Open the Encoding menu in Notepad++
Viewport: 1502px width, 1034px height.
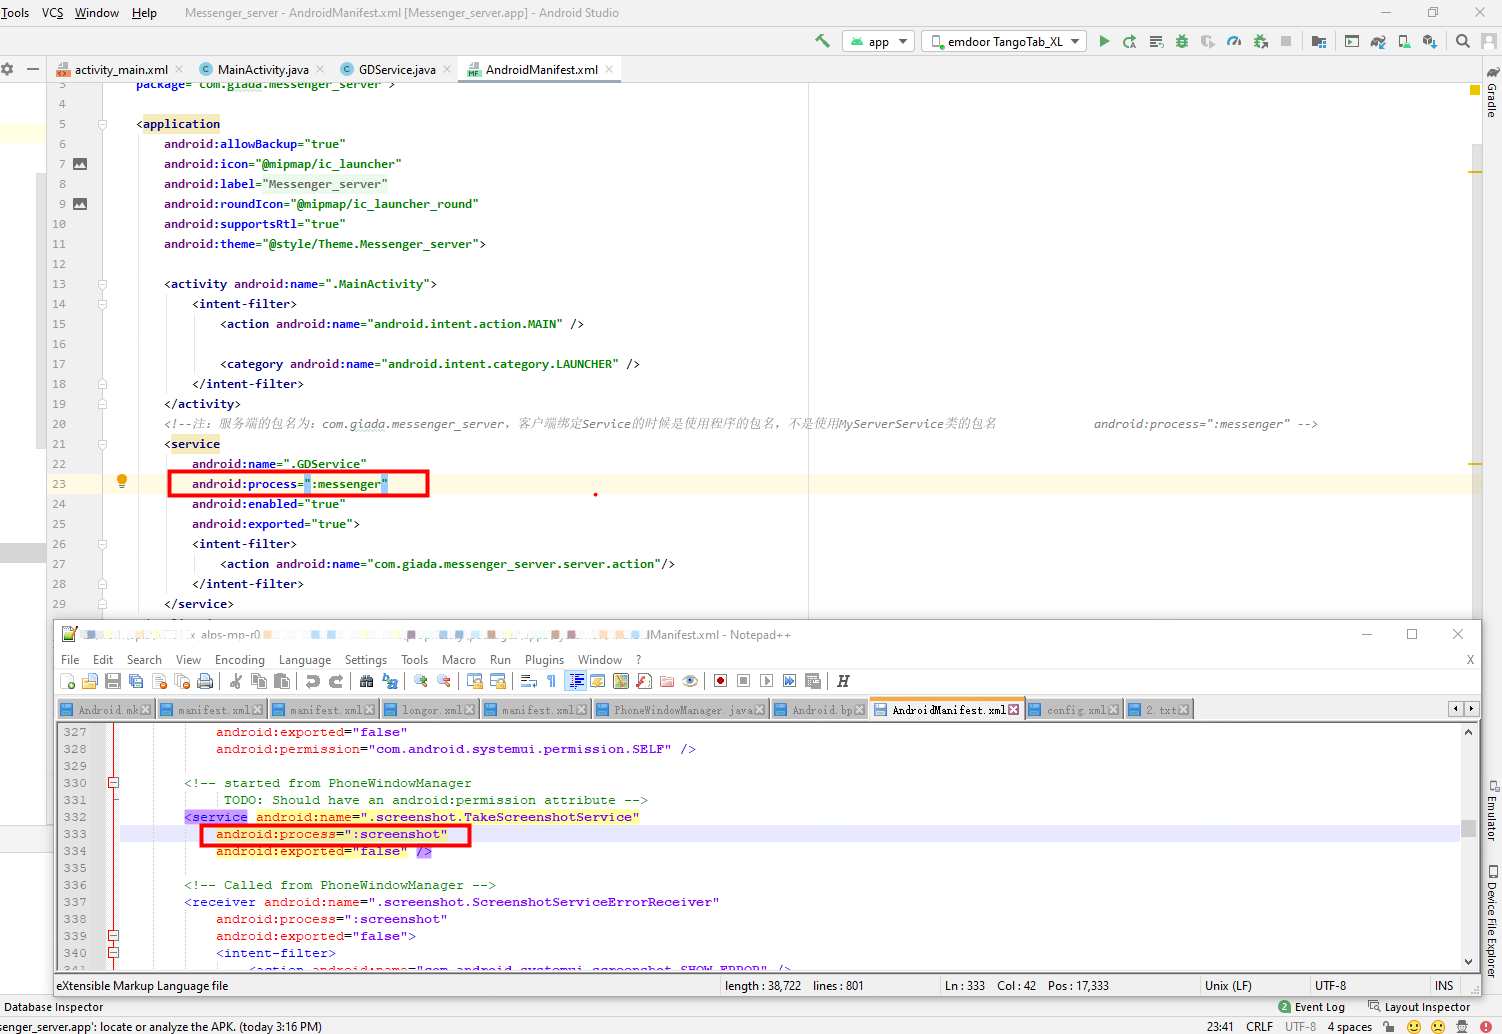coord(240,660)
